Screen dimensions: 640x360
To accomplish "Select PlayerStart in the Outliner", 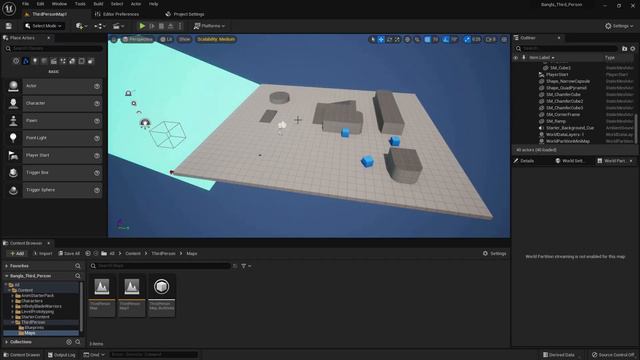I will point(557,75).
